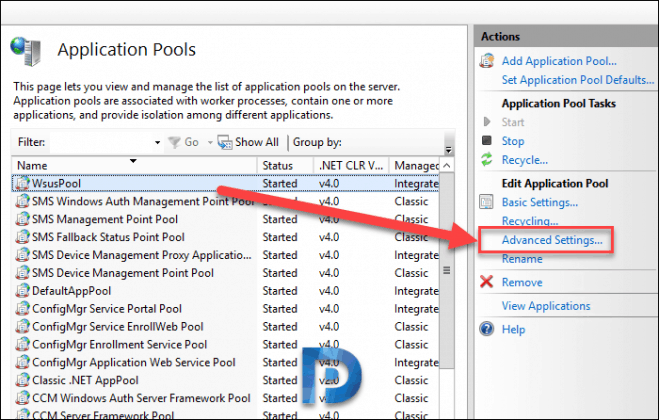Select Classic .NET AppPool name
Viewport: 659px width, 420px height.
point(85,380)
